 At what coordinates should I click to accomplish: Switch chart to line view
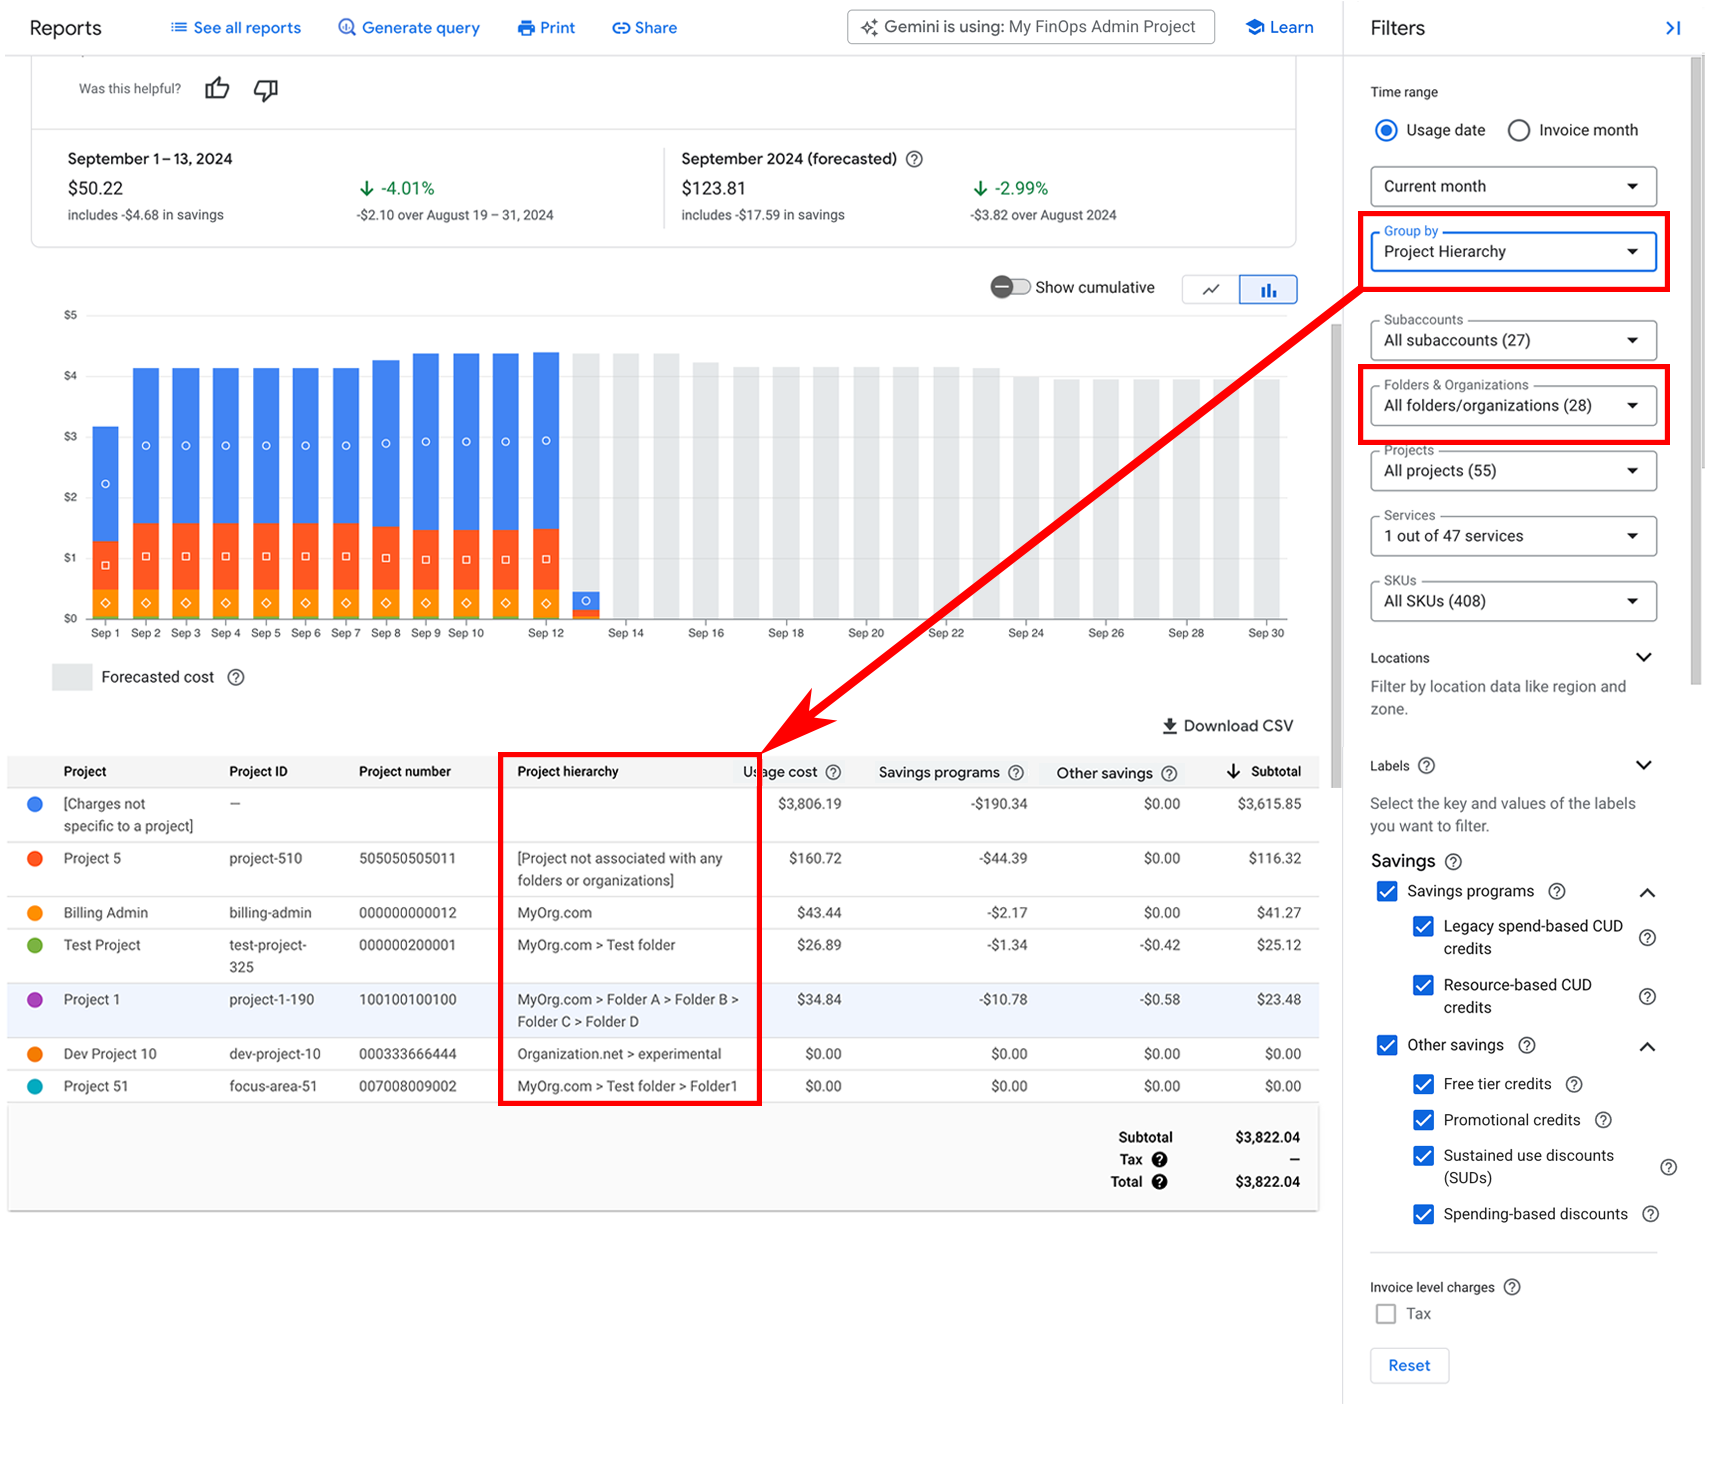click(x=1209, y=289)
